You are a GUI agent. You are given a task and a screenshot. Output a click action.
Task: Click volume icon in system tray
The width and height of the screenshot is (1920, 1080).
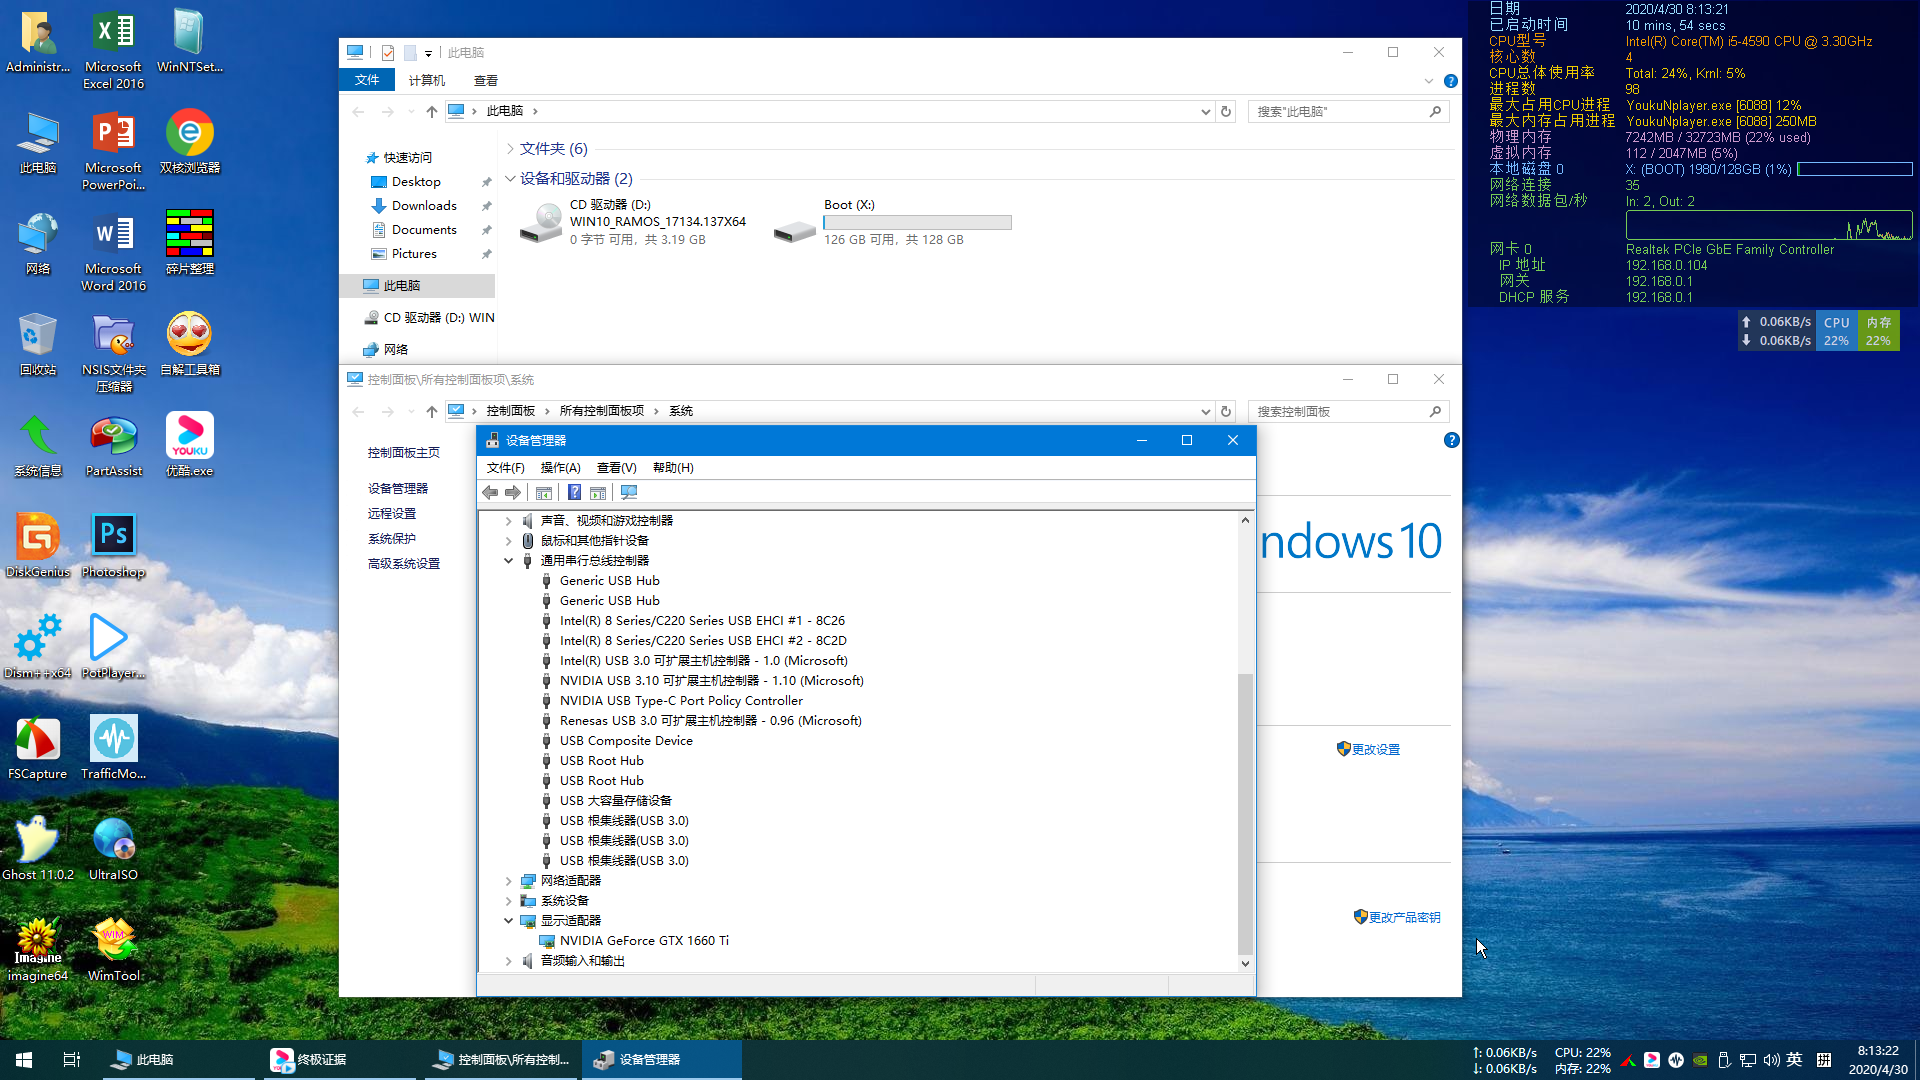pos(1771,1060)
